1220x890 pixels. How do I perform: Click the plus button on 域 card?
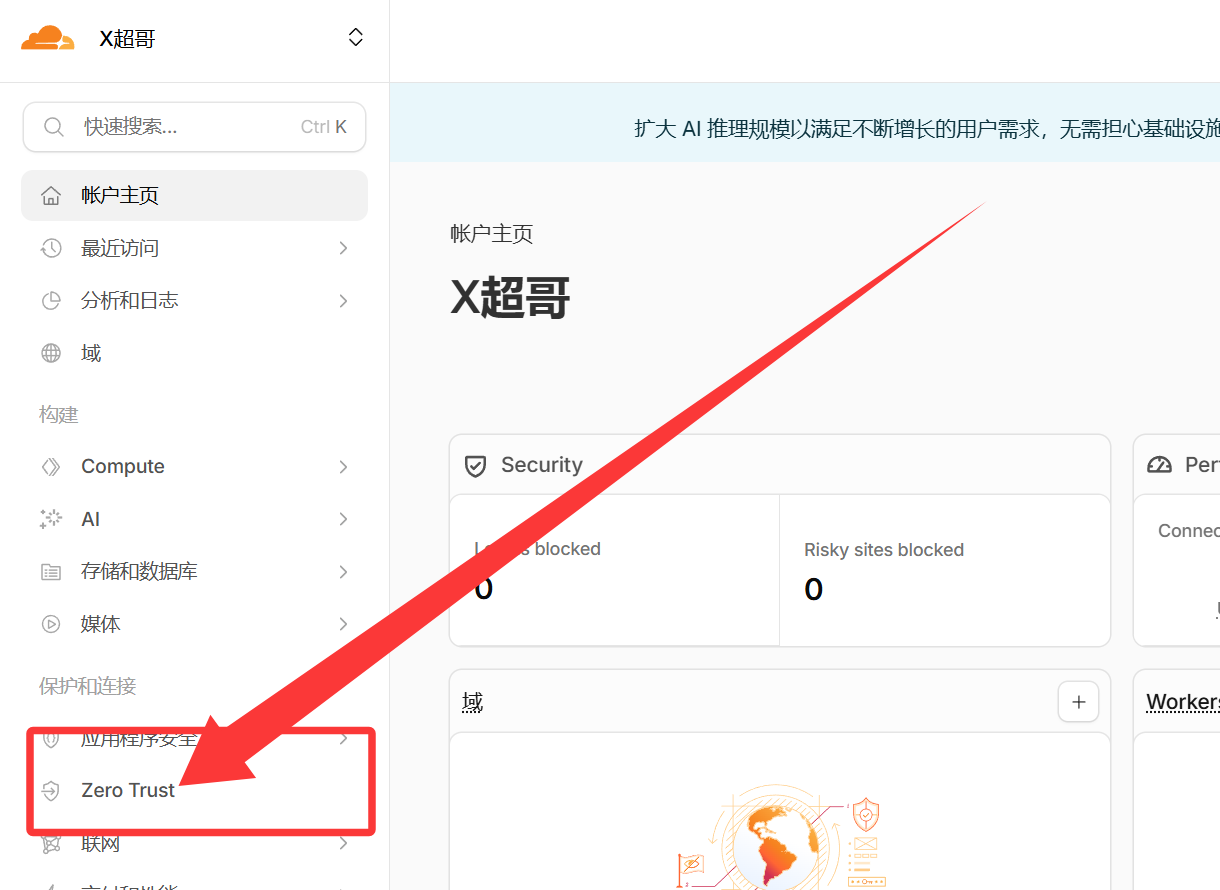[1078, 702]
